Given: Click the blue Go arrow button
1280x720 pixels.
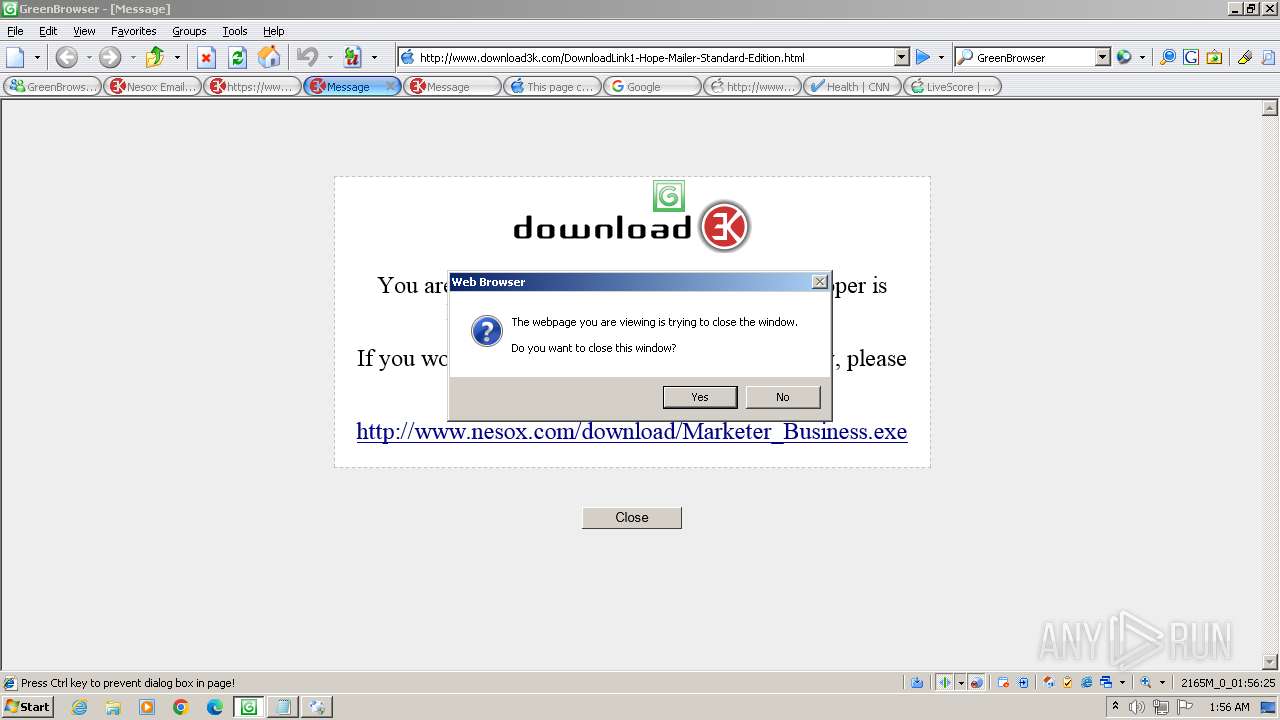Looking at the screenshot, I should (x=923, y=57).
